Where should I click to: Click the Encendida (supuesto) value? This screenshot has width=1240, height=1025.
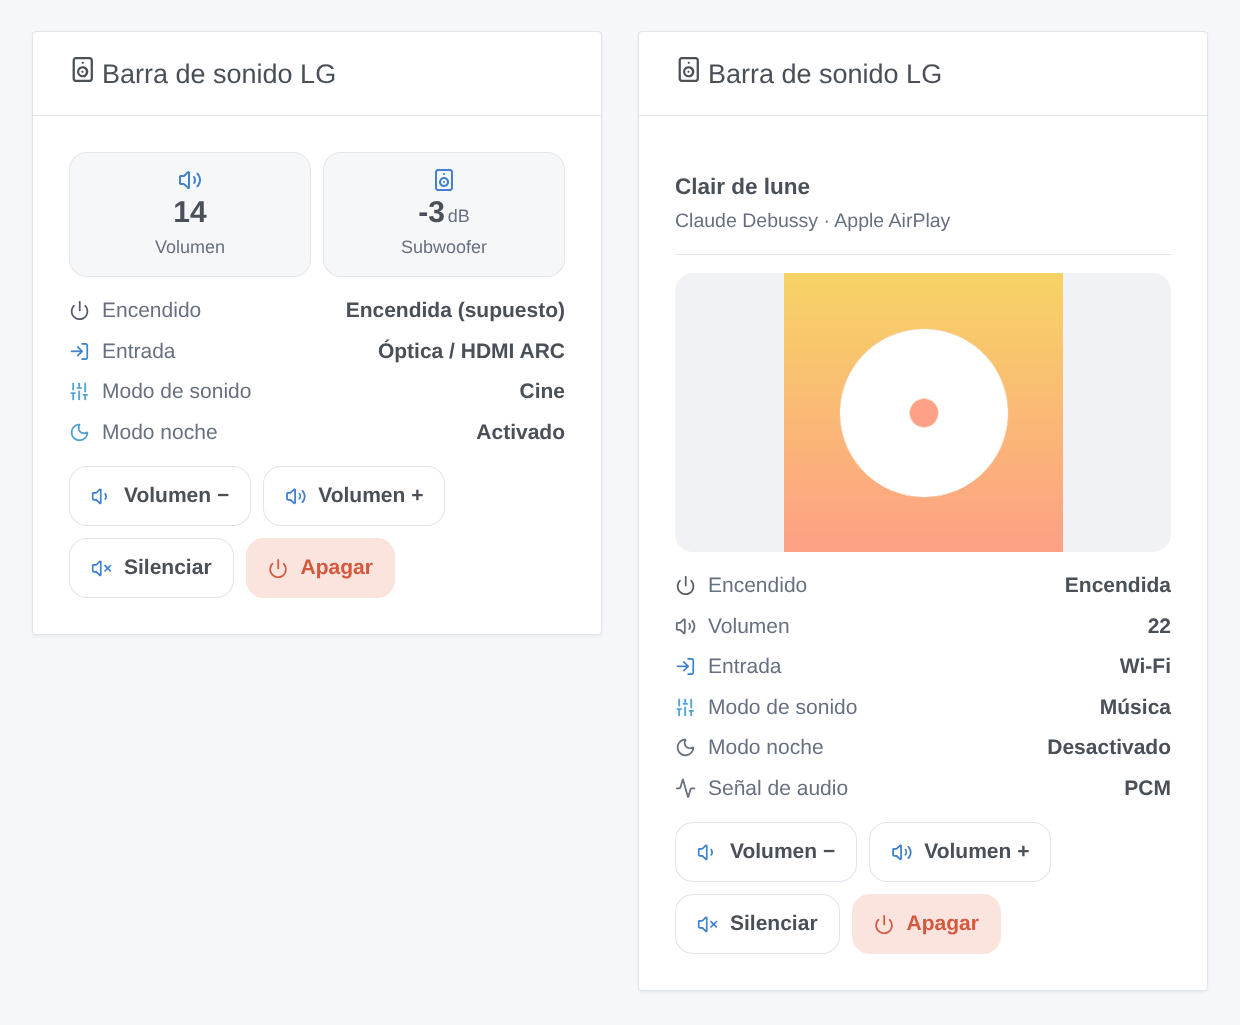(455, 310)
